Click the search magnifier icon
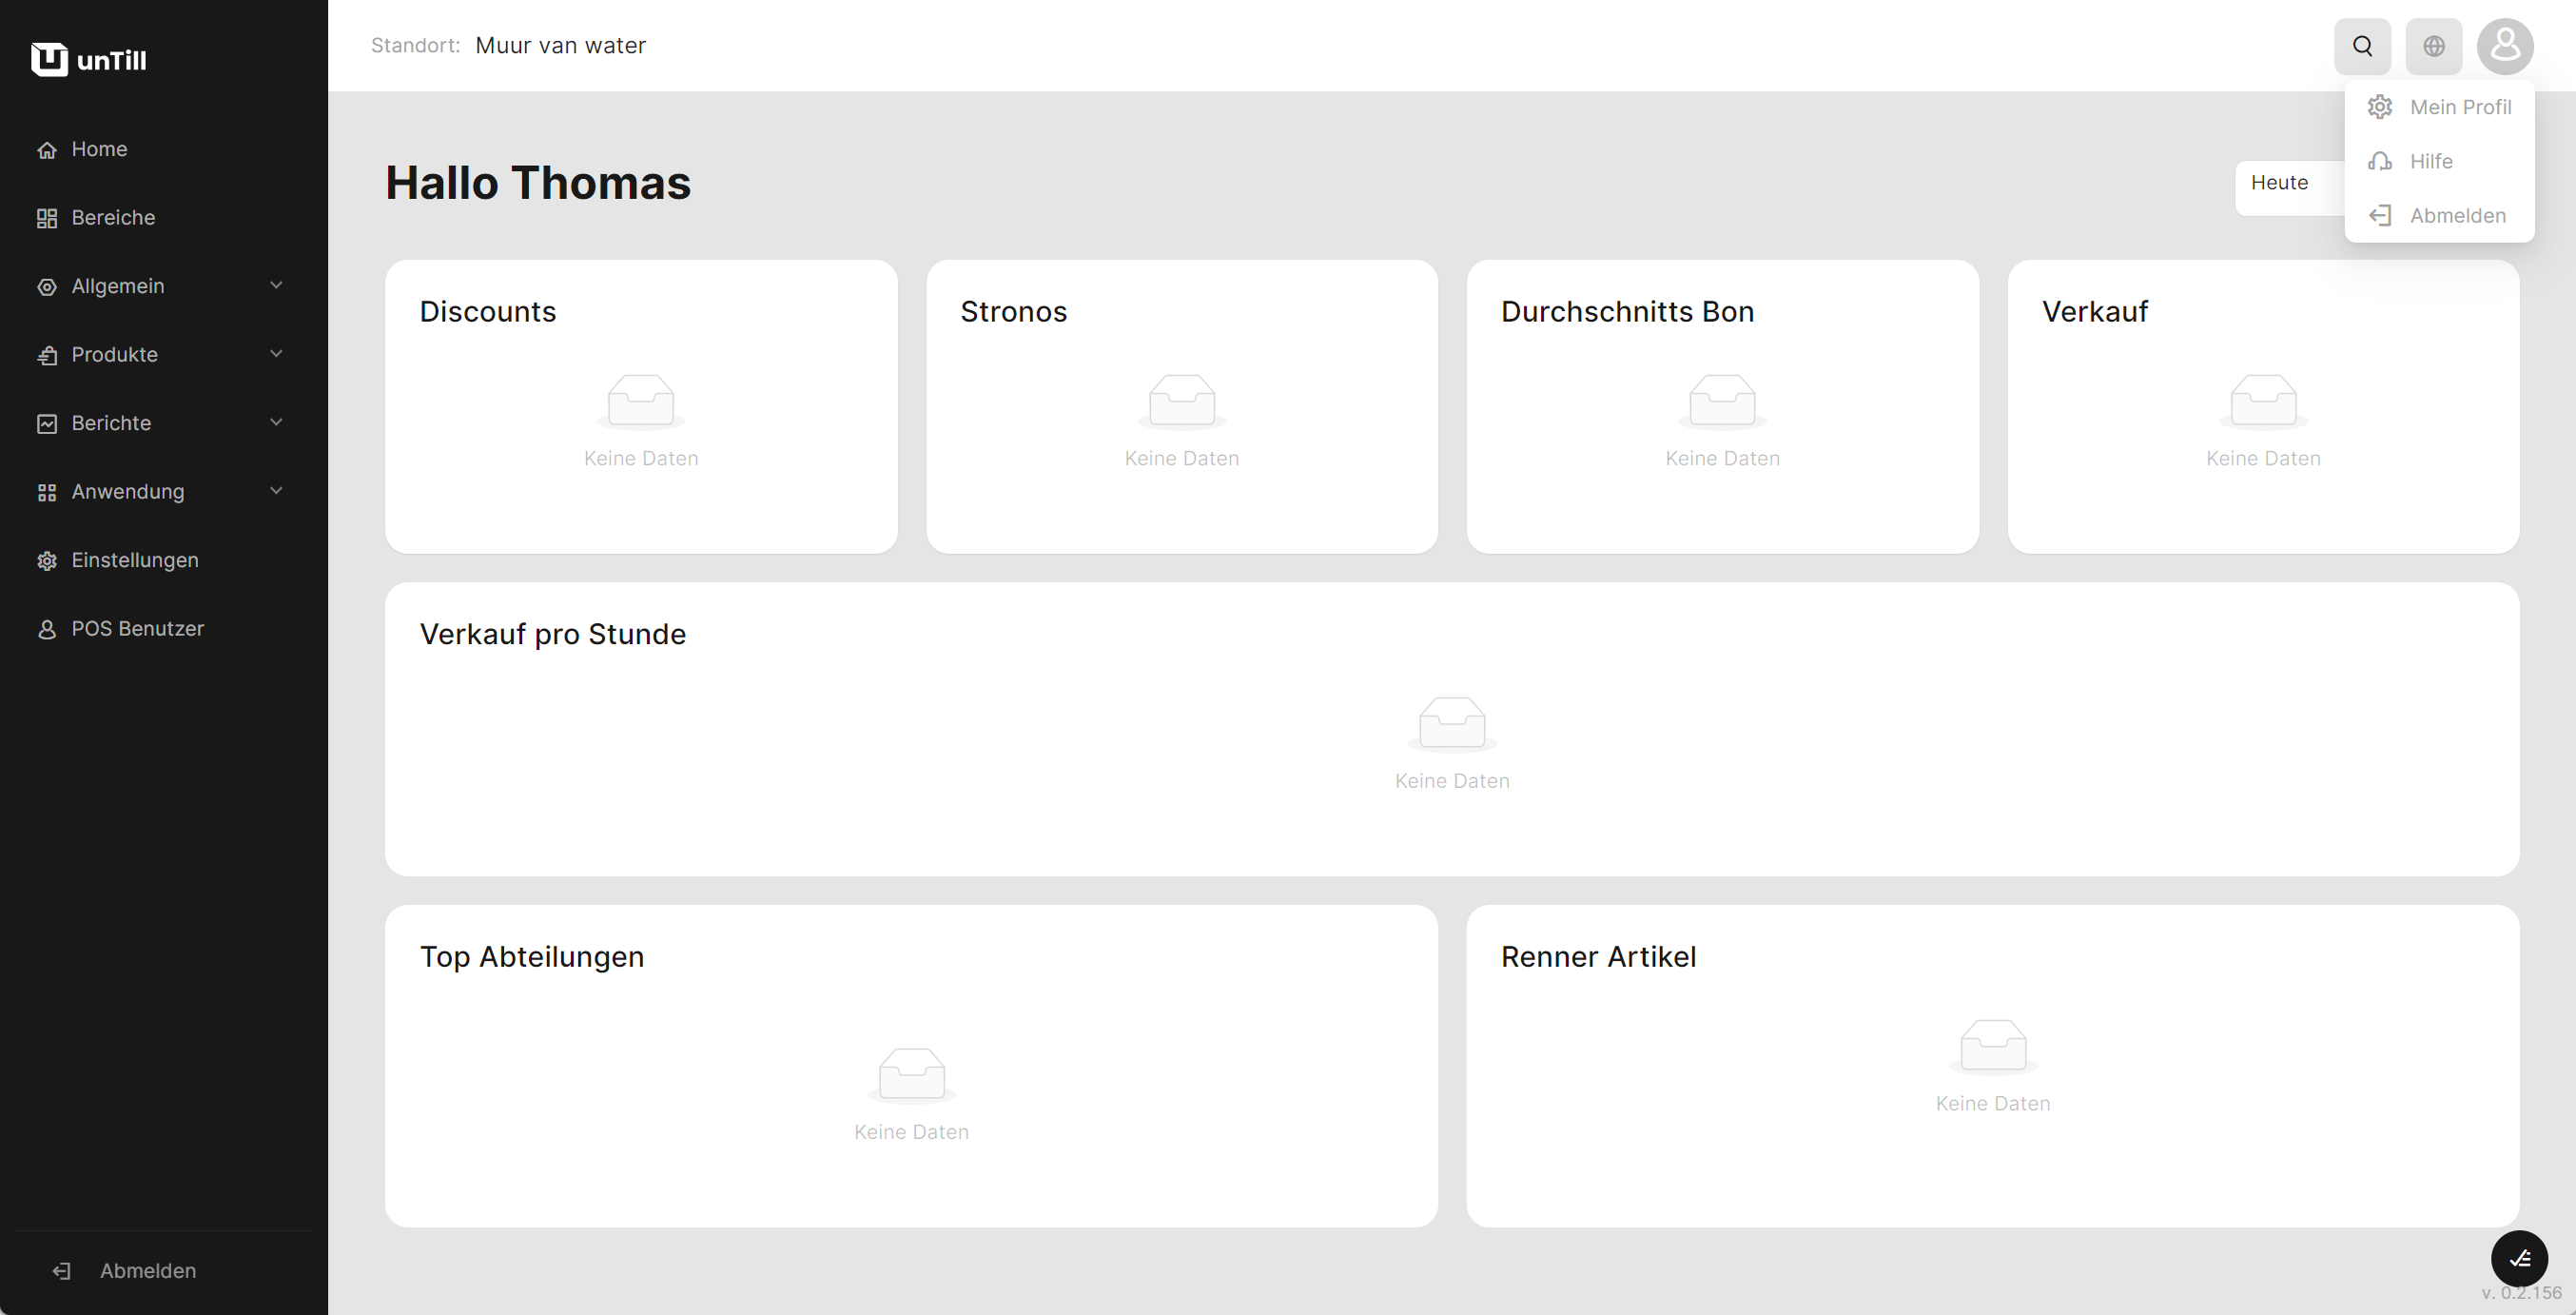This screenshot has width=2576, height=1315. click(x=2362, y=46)
